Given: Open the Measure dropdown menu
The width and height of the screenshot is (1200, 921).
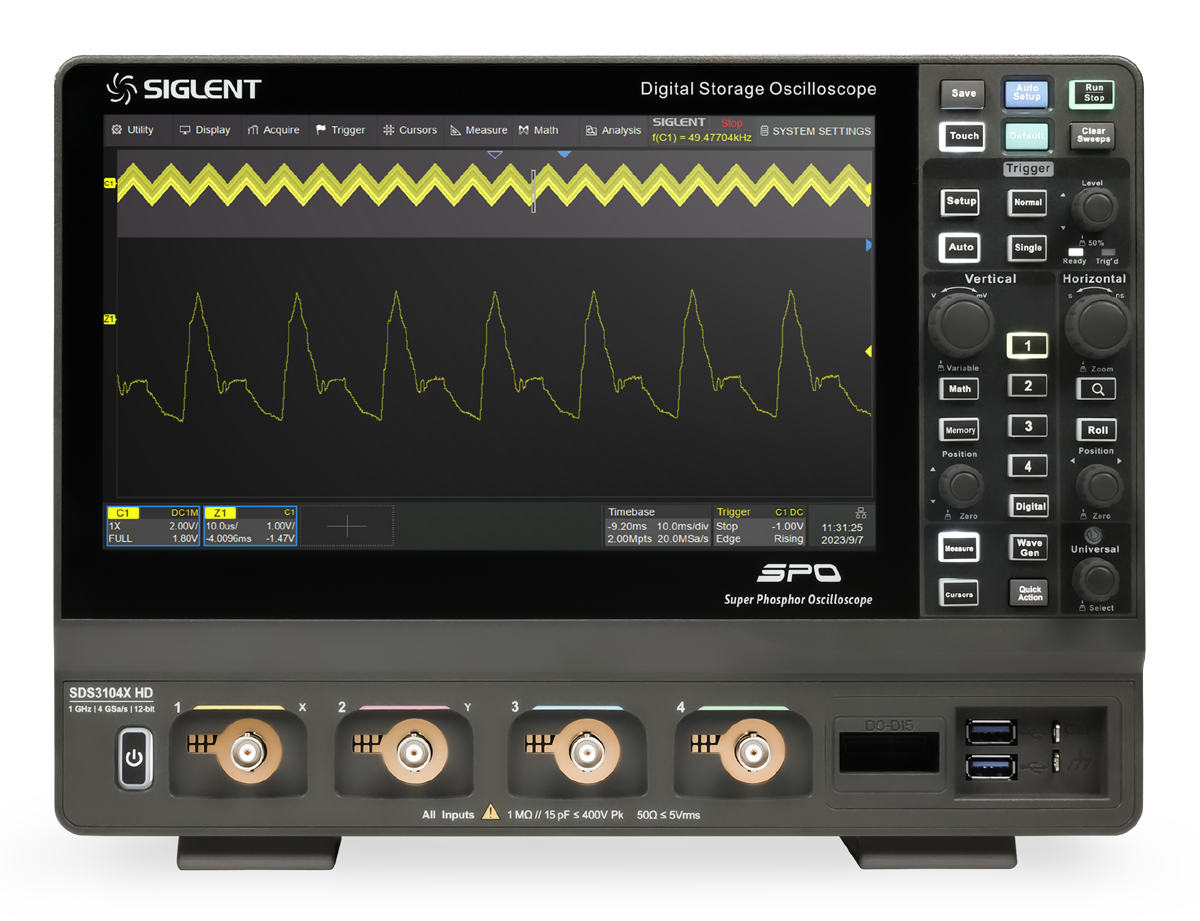Looking at the screenshot, I should coord(479,130).
